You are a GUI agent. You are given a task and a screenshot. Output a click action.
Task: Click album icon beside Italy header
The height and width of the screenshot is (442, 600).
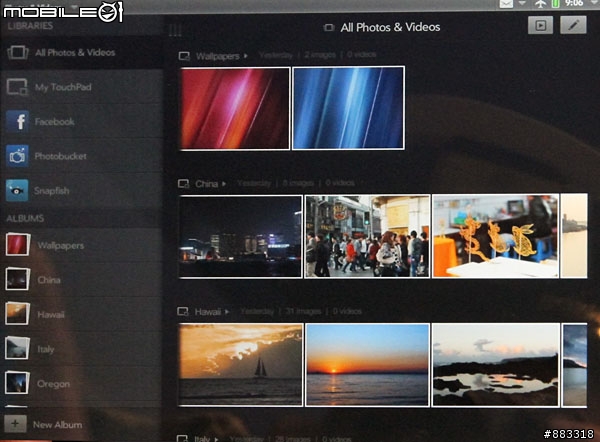click(183, 438)
